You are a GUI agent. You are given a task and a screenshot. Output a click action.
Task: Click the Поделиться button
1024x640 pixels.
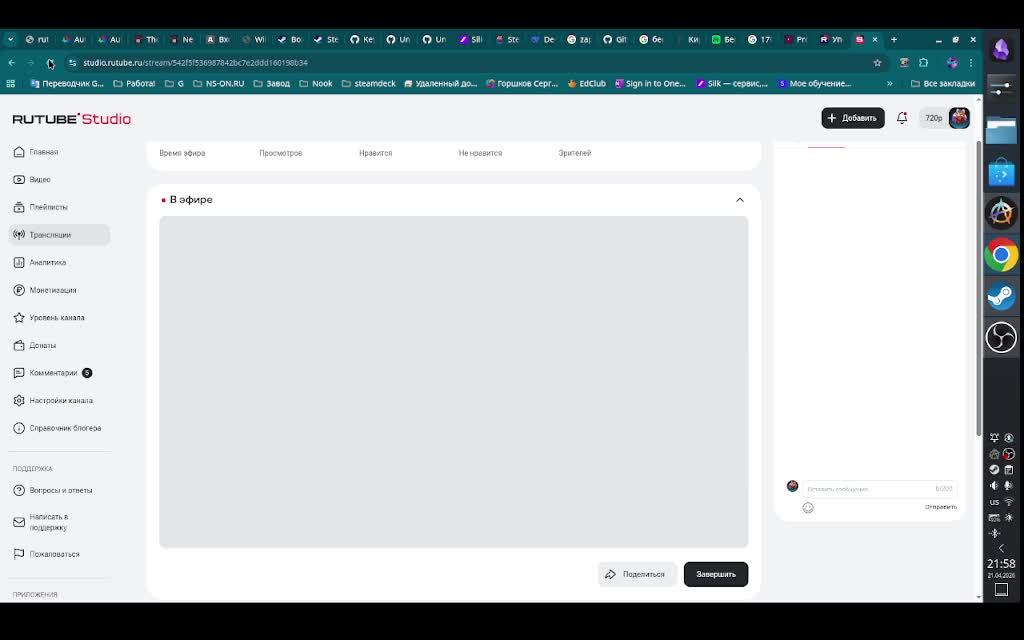[636, 575]
